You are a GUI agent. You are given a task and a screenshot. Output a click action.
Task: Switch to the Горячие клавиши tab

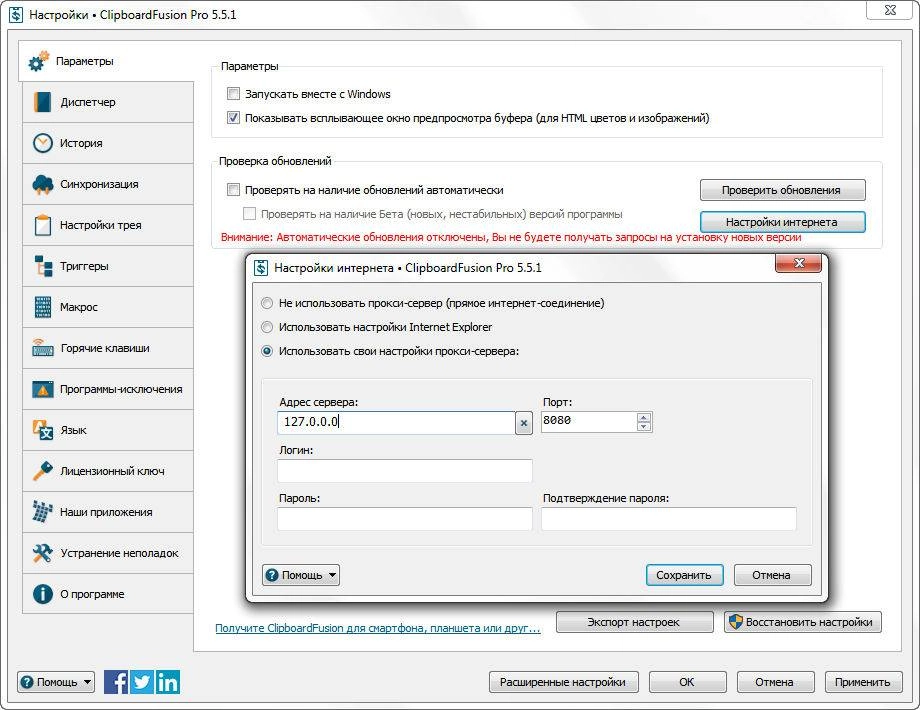click(108, 348)
